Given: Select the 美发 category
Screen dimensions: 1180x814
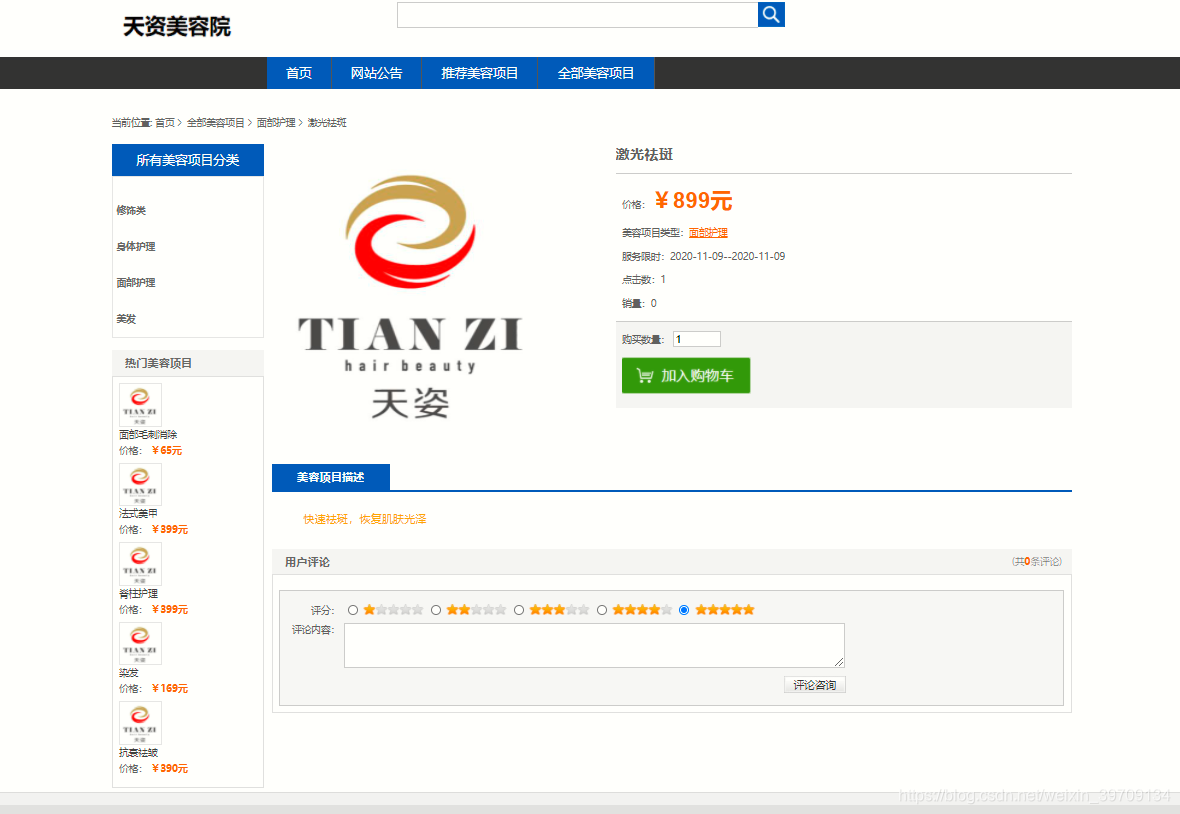Looking at the screenshot, I should pyautogui.click(x=126, y=319).
